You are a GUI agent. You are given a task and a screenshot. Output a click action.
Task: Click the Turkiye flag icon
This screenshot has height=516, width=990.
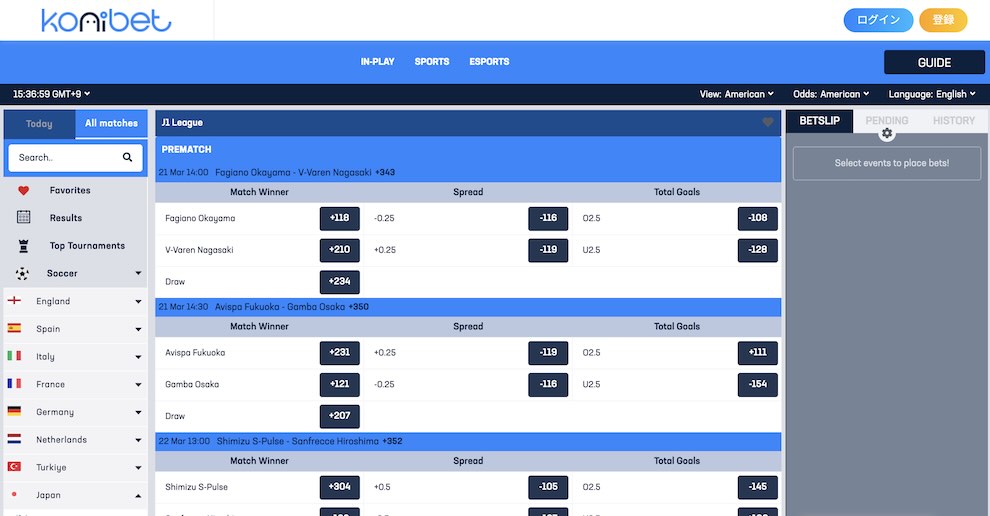(14, 467)
